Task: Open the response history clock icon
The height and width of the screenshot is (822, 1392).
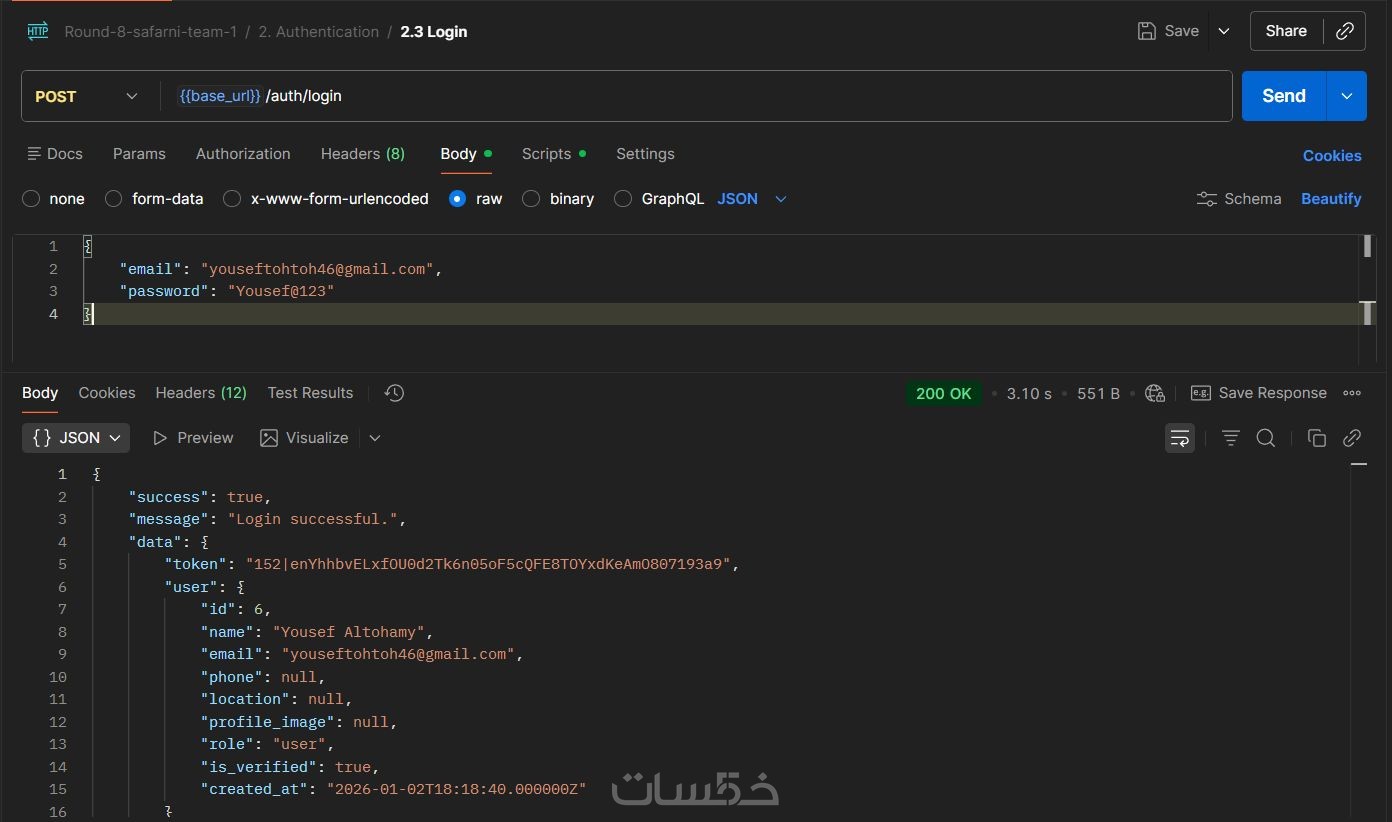Action: 394,393
